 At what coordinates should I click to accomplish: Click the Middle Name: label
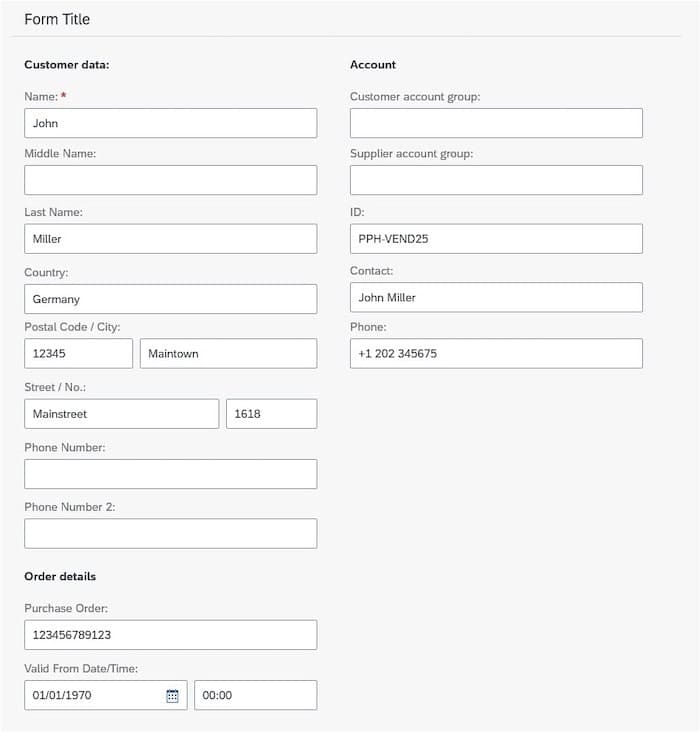[60, 154]
